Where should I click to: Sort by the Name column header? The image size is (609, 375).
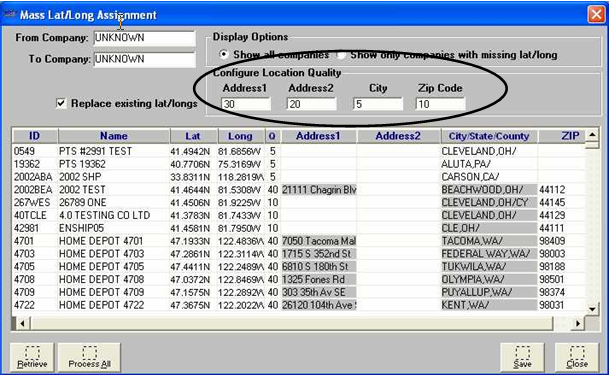click(113, 136)
